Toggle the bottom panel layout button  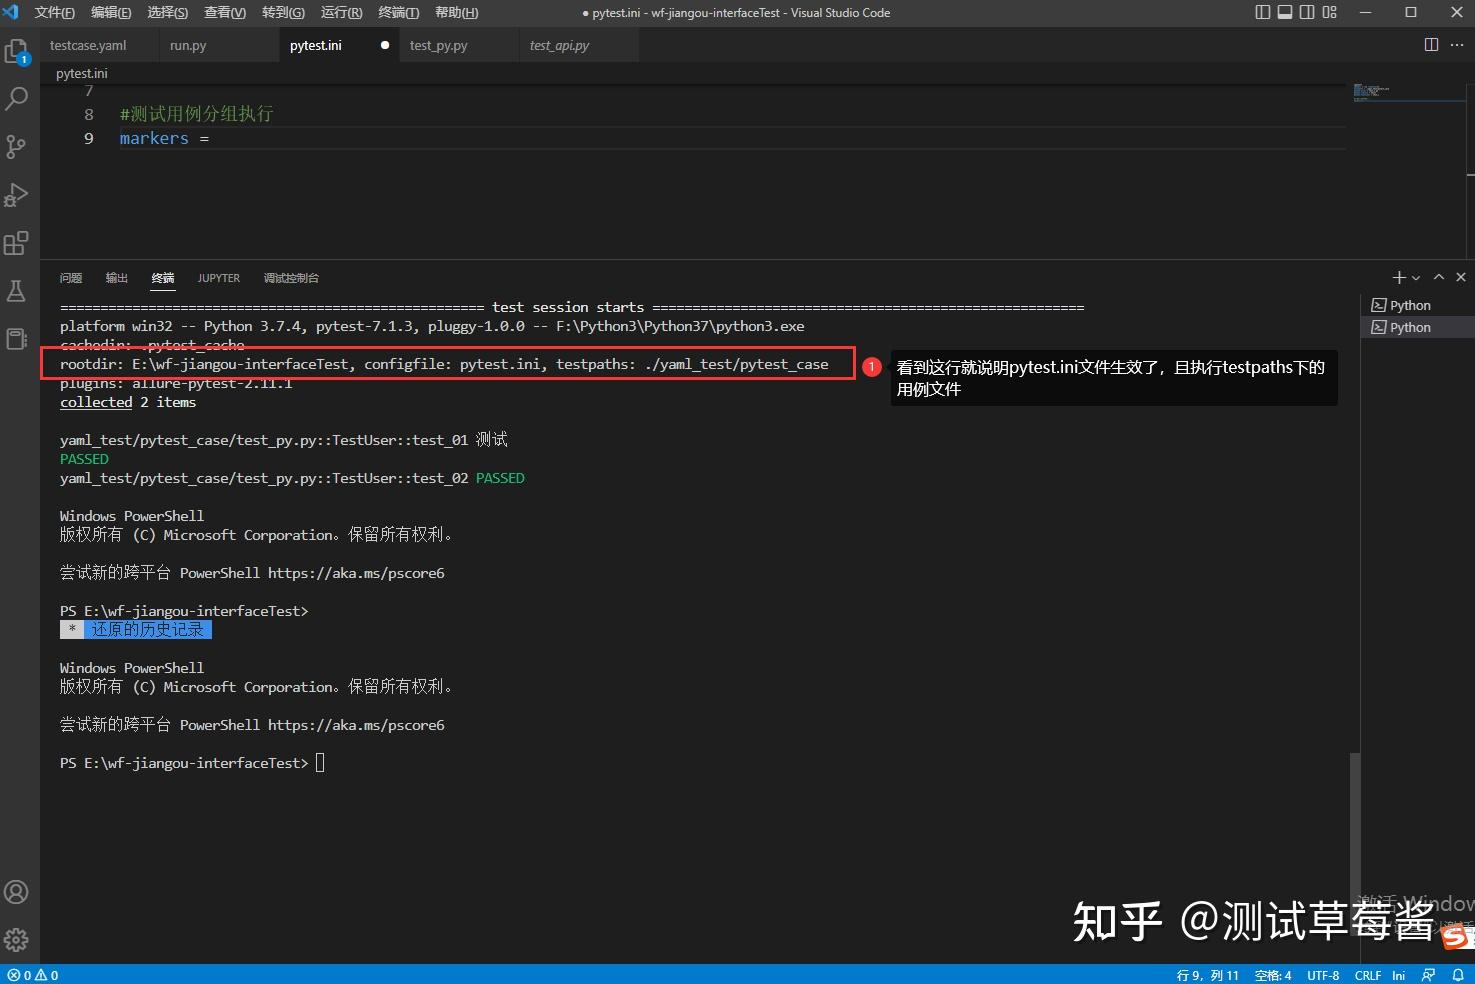[1285, 12]
